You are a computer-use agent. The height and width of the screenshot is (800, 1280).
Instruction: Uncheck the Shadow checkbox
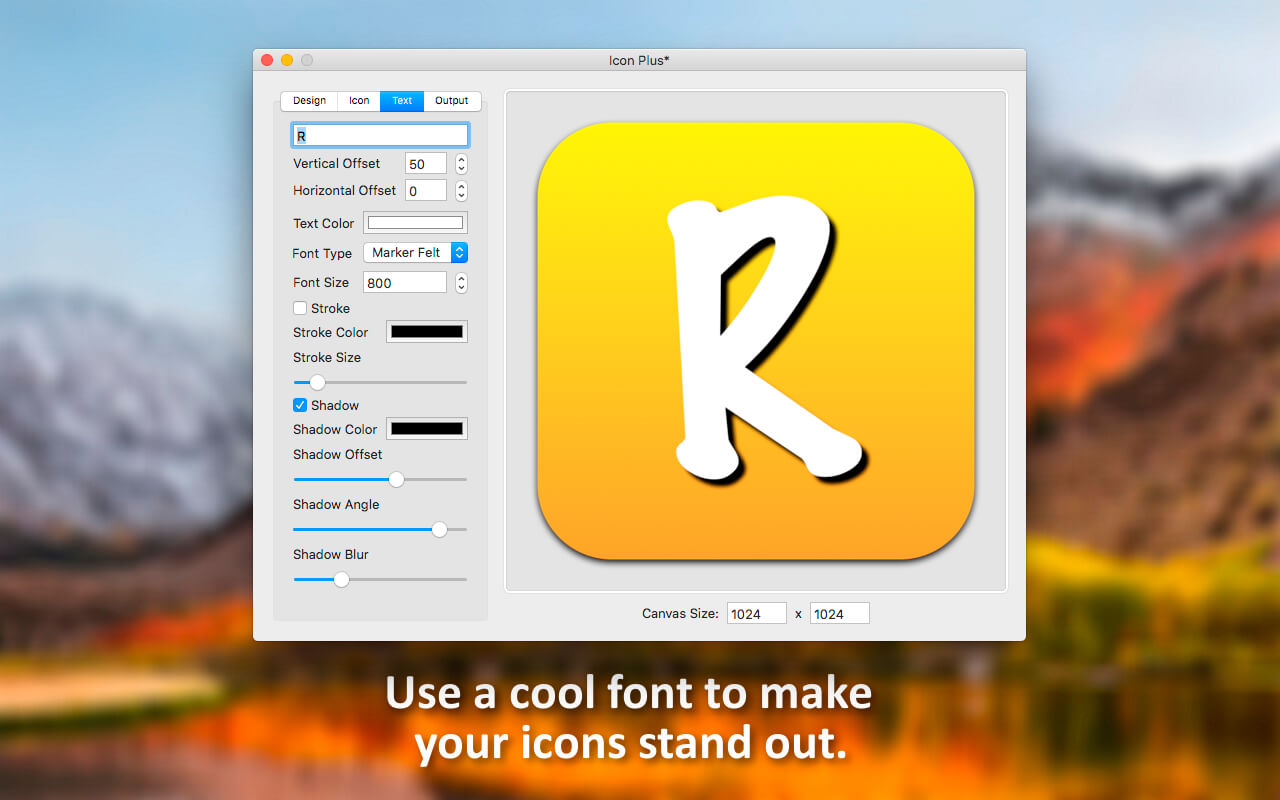pyautogui.click(x=300, y=405)
